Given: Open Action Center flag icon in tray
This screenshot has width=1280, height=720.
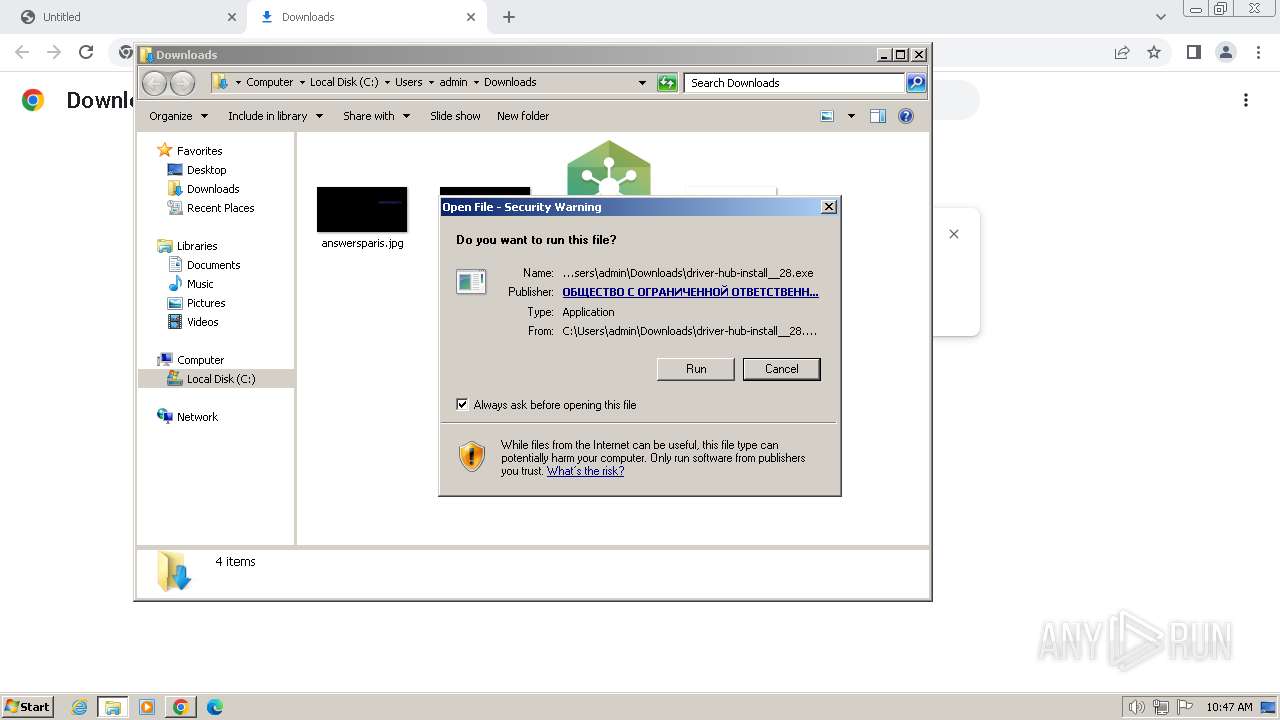Looking at the screenshot, I should (x=1185, y=707).
